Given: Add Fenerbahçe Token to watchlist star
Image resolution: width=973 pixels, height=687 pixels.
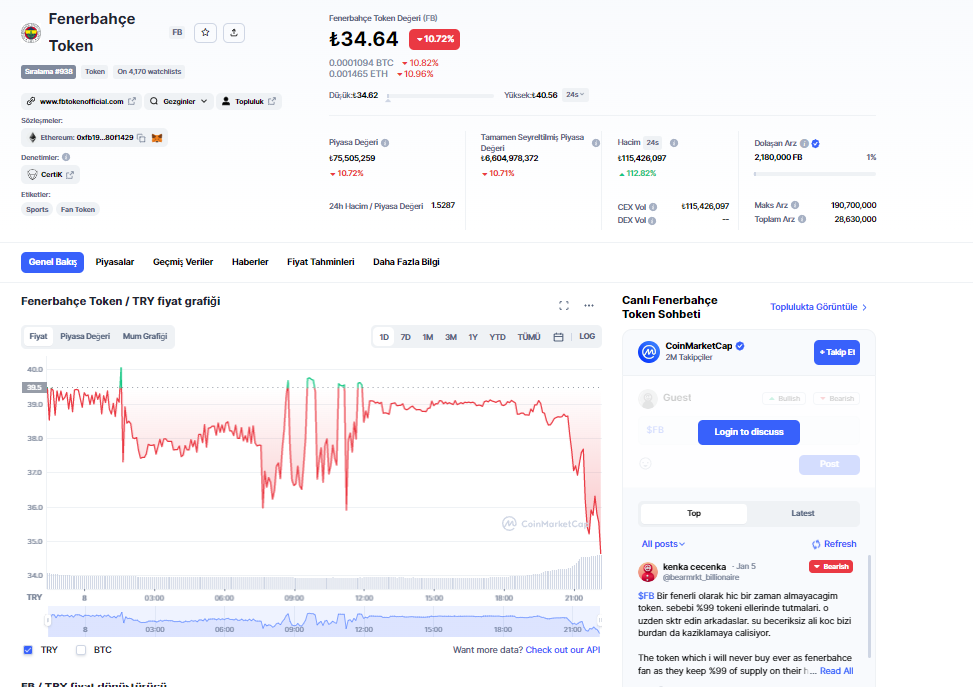Looking at the screenshot, I should [205, 33].
